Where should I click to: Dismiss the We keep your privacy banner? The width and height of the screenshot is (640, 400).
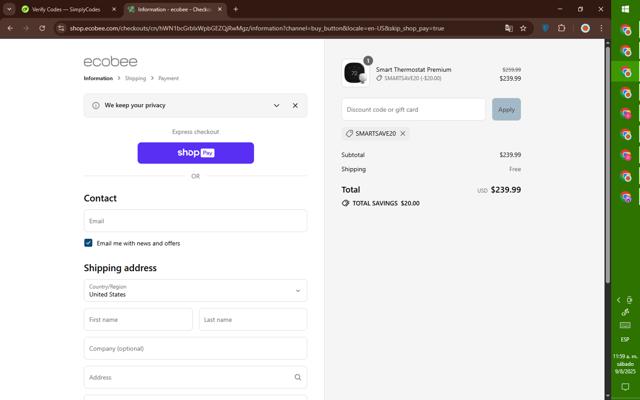coord(295,105)
